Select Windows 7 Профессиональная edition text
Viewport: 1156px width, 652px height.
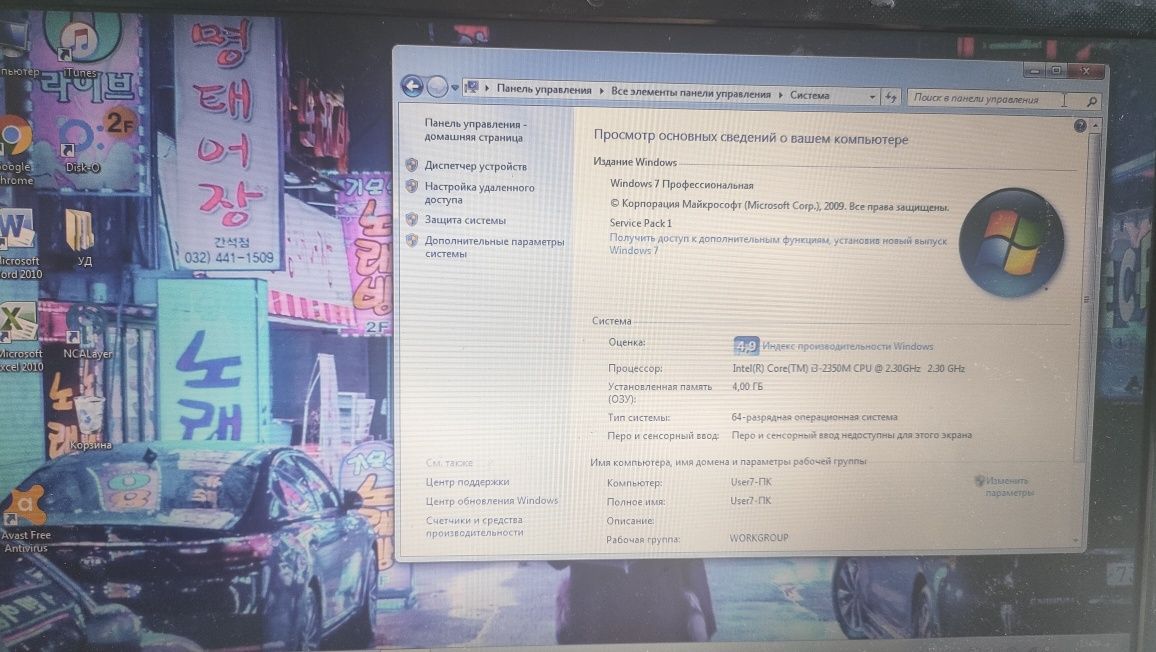click(x=682, y=184)
